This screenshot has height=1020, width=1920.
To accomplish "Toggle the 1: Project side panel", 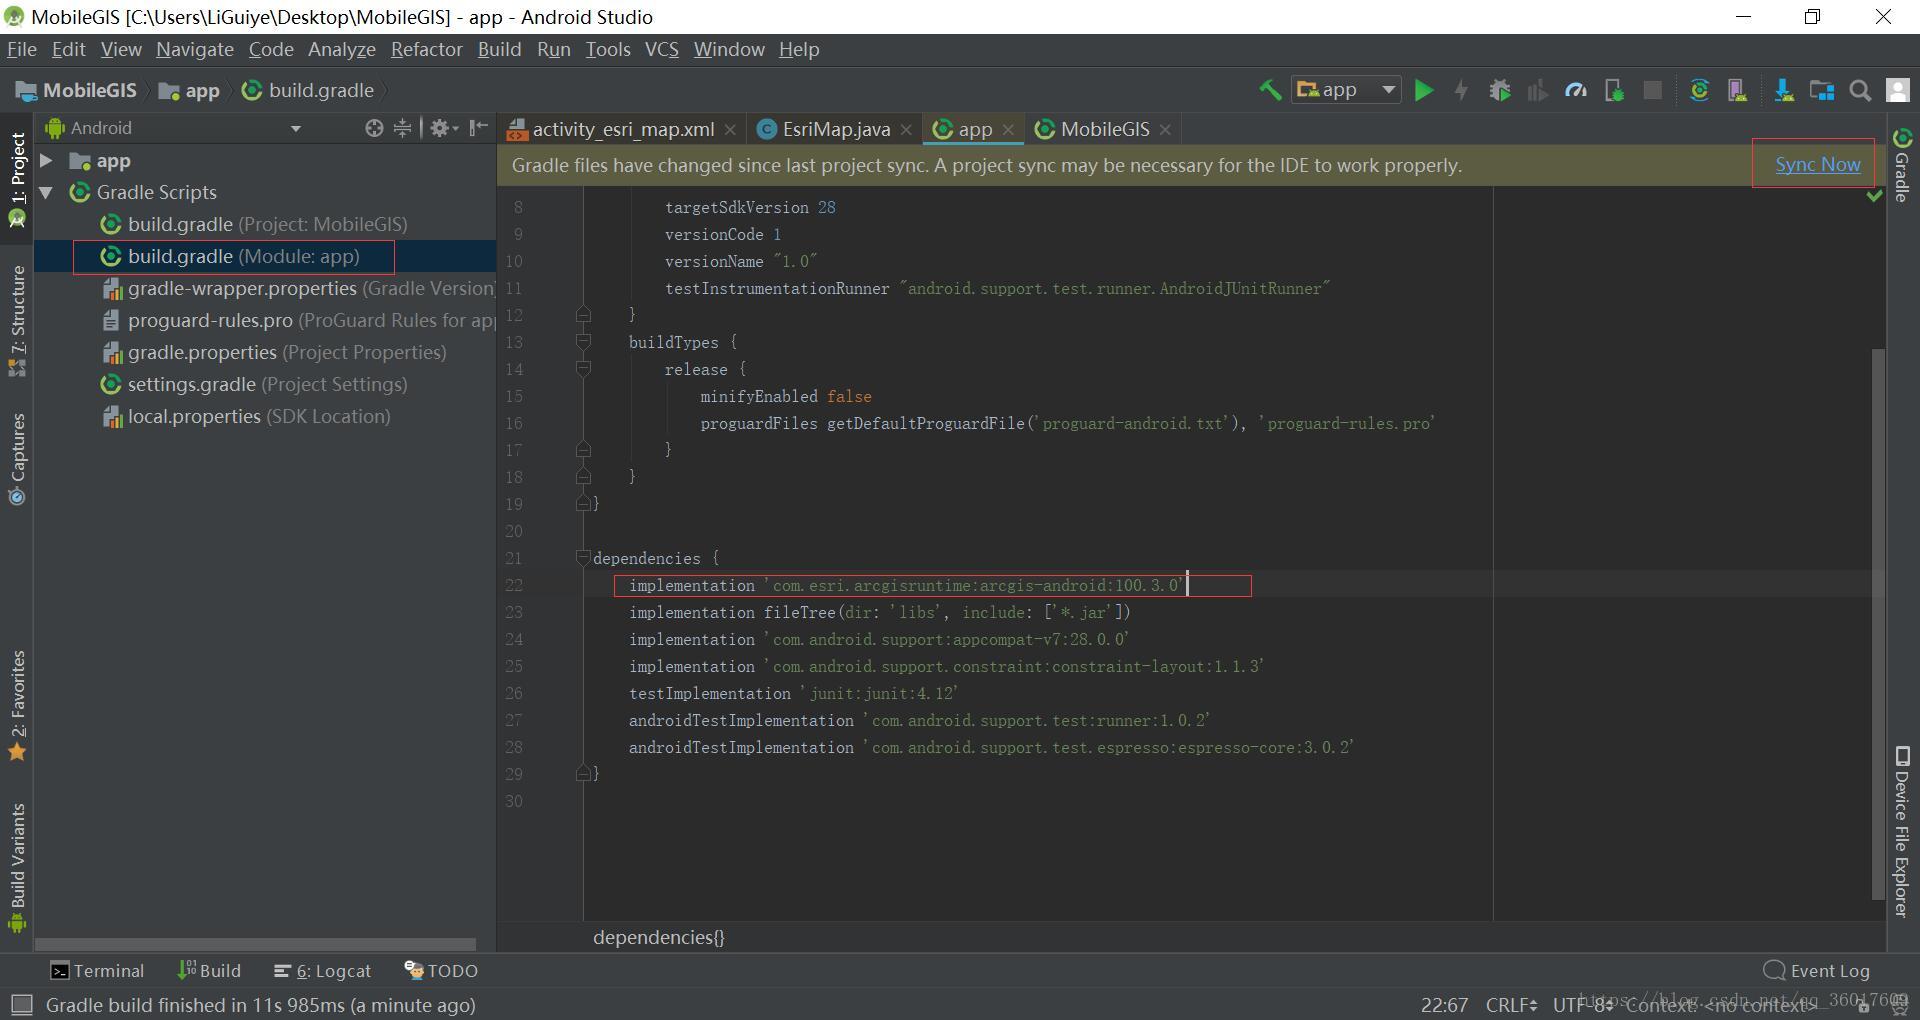I will click(x=17, y=180).
